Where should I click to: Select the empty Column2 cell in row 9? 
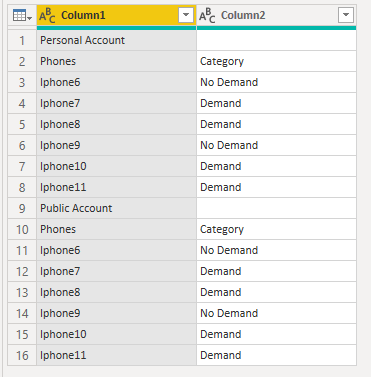pyautogui.click(x=276, y=208)
